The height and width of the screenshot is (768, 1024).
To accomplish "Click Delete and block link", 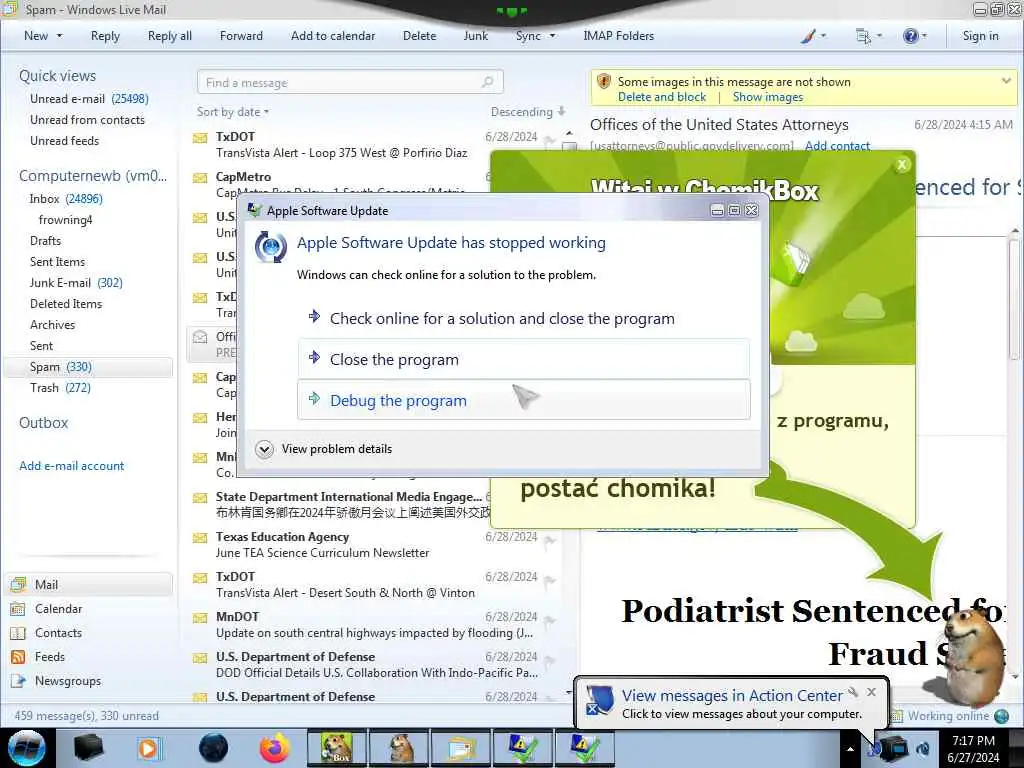I will pyautogui.click(x=662, y=97).
